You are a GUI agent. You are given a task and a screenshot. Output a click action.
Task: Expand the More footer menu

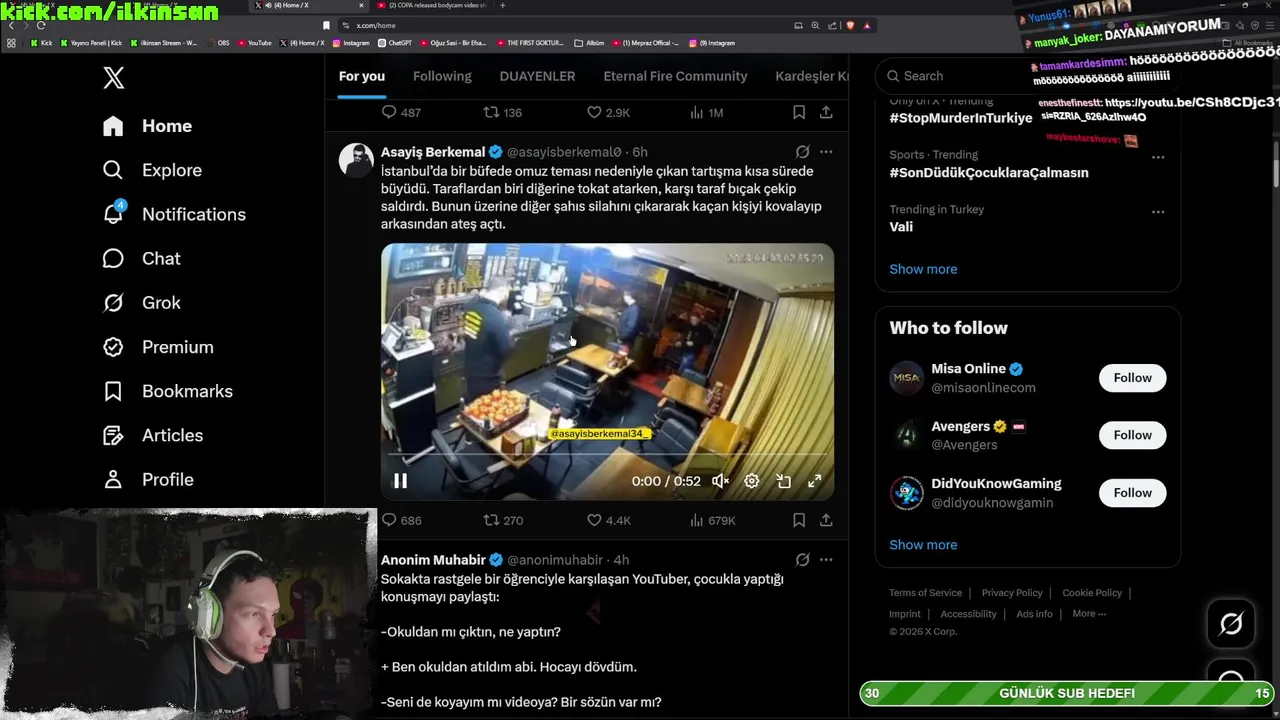[x=1089, y=614]
